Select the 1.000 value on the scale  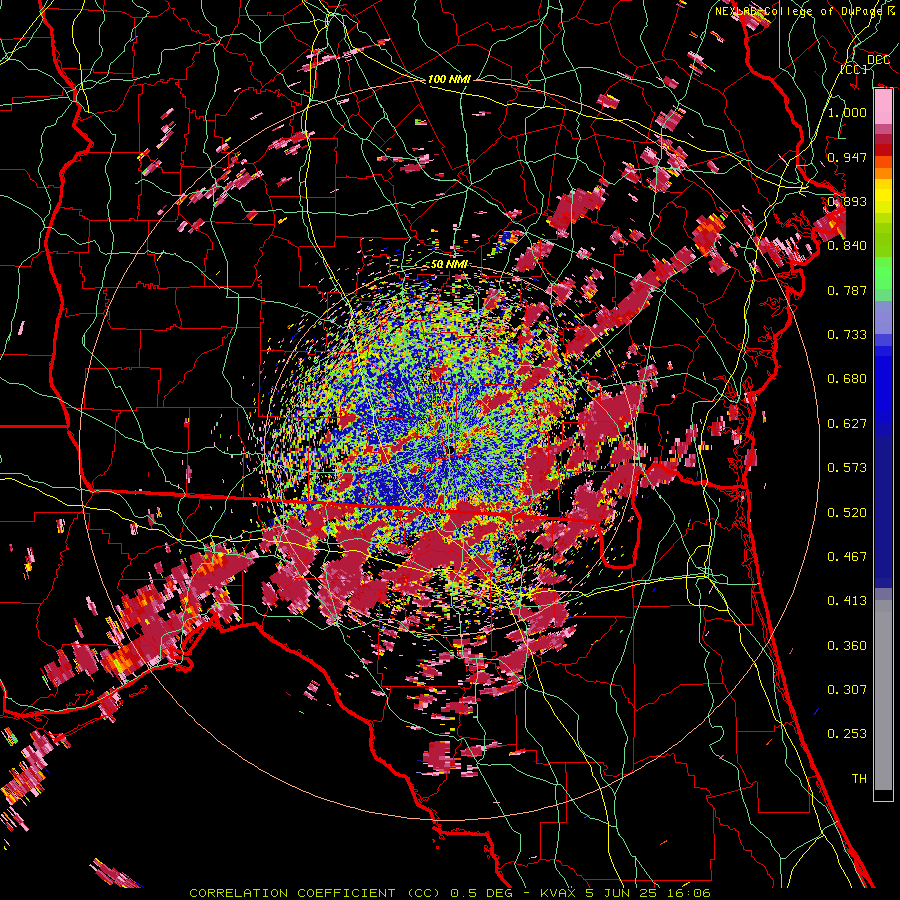point(847,112)
